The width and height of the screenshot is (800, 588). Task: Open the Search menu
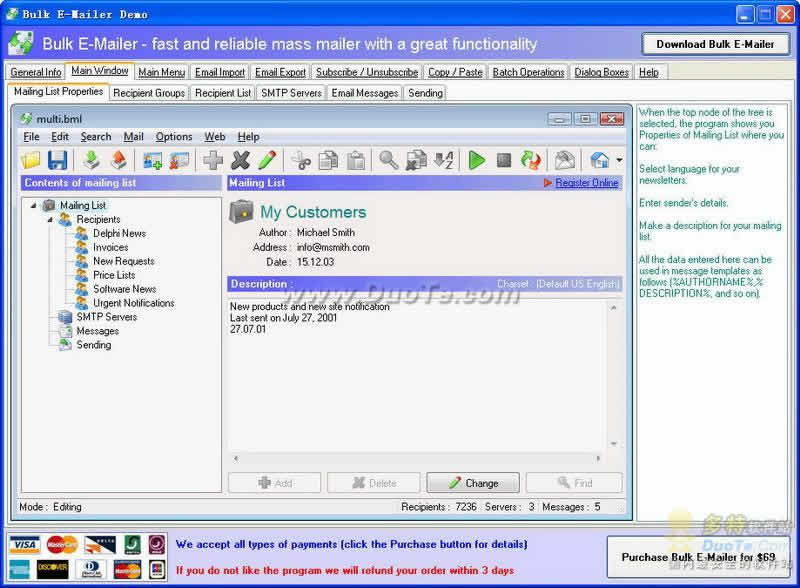tap(96, 137)
